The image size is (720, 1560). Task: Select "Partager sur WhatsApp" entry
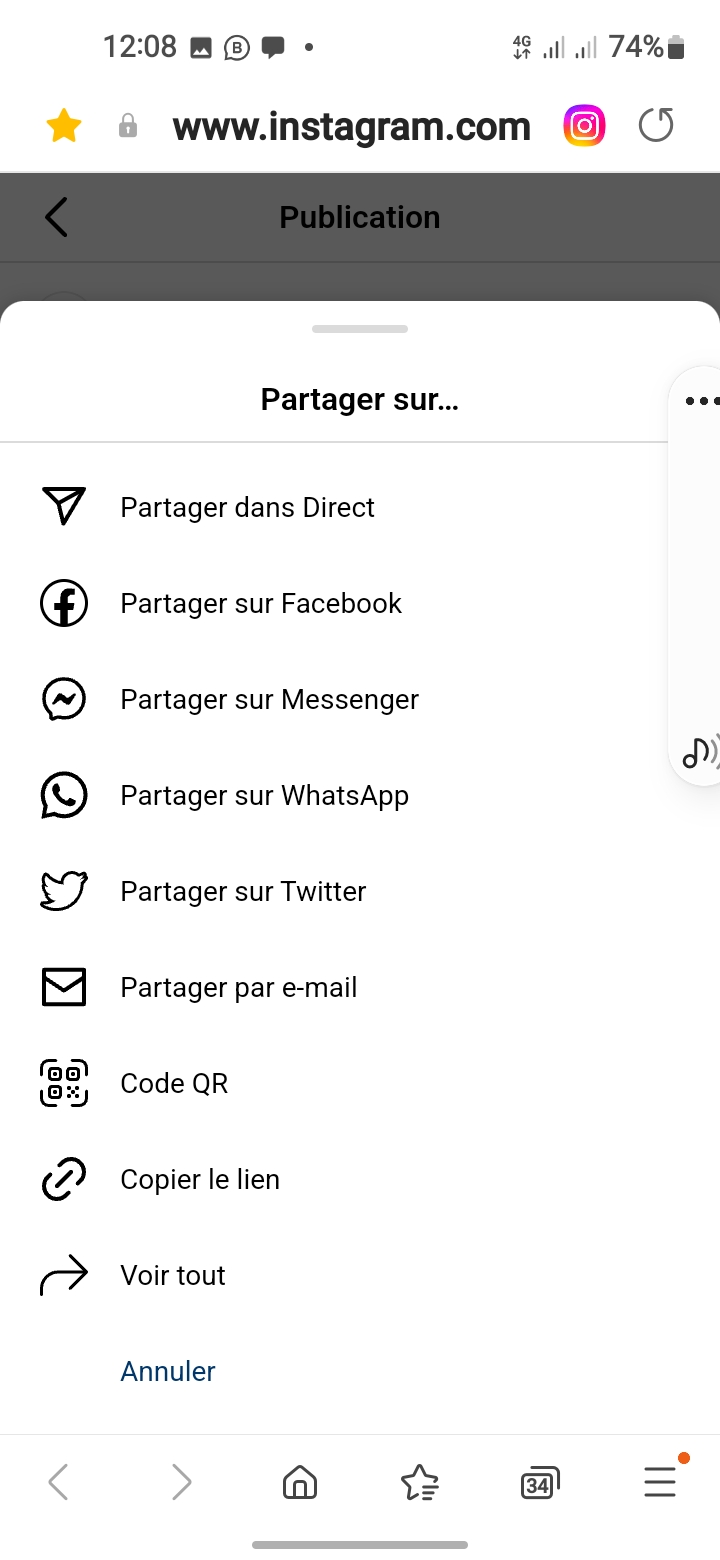point(264,795)
